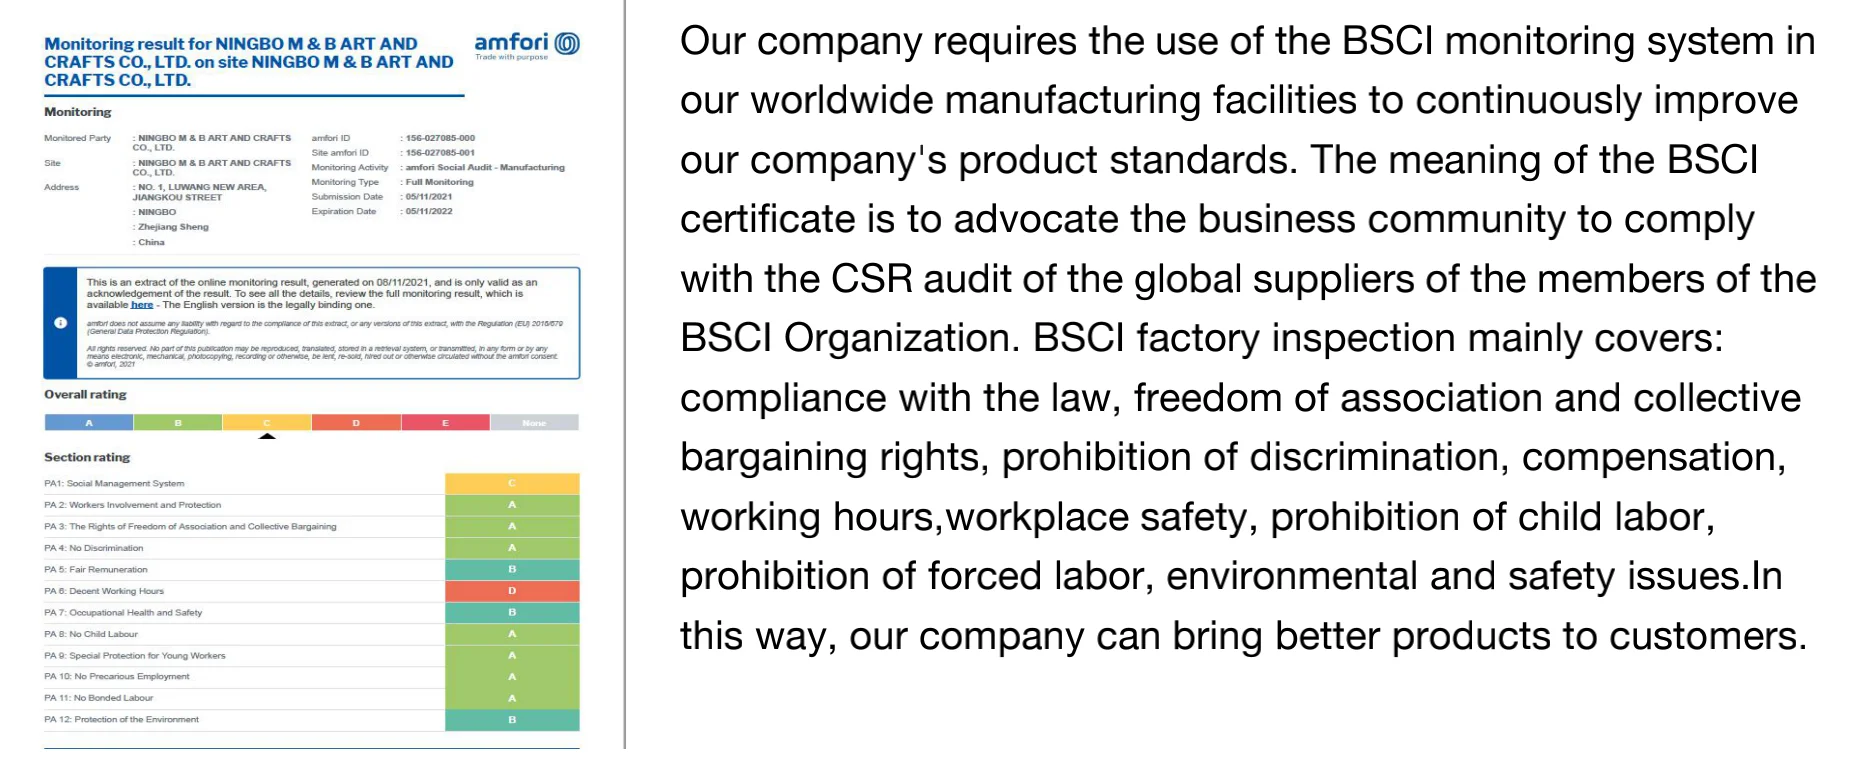This screenshot has height=758, width=1852.
Task: Click the red D rating for Decent Working Hours
Action: pos(512,591)
